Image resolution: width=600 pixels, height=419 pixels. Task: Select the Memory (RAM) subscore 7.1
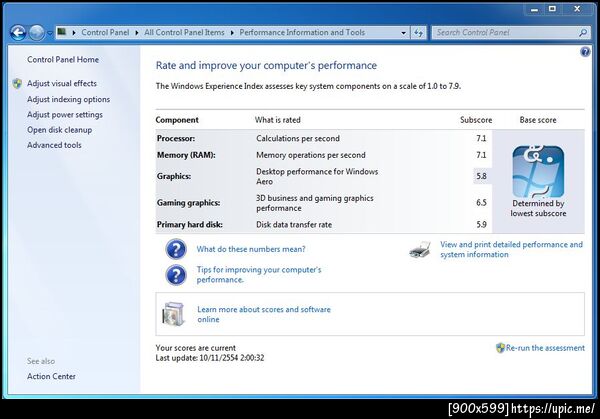pyautogui.click(x=481, y=155)
